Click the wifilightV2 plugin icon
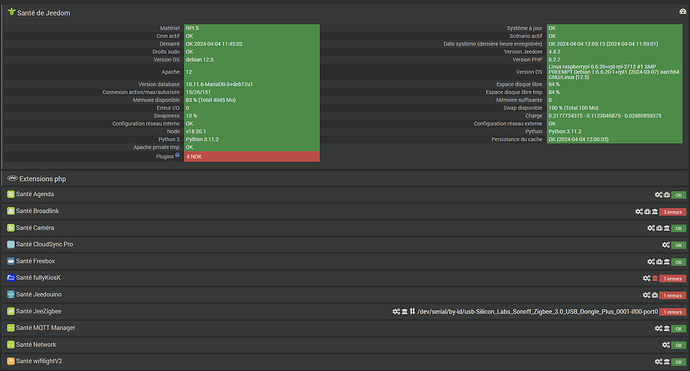 pos(11,361)
